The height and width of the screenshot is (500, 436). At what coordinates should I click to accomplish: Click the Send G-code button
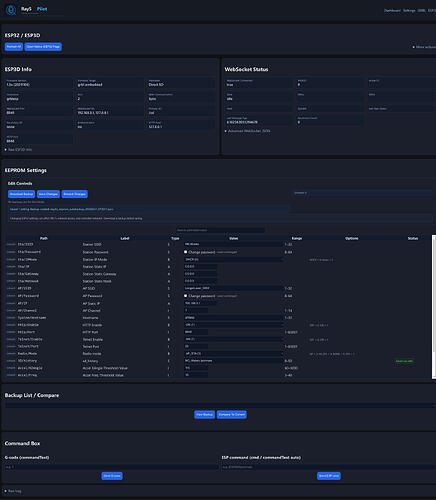[112, 476]
